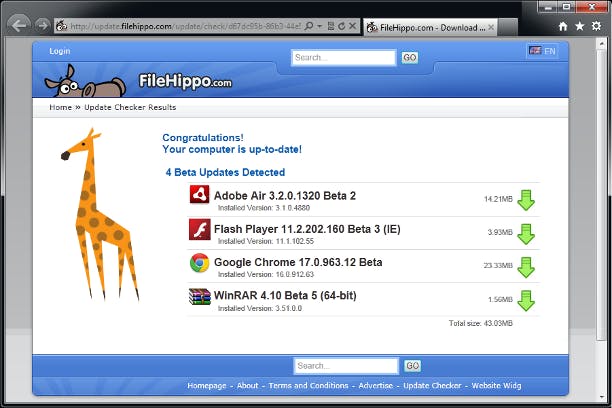The width and height of the screenshot is (612, 408).
Task: Focus the bottom Search box
Action: pyautogui.click(x=346, y=366)
